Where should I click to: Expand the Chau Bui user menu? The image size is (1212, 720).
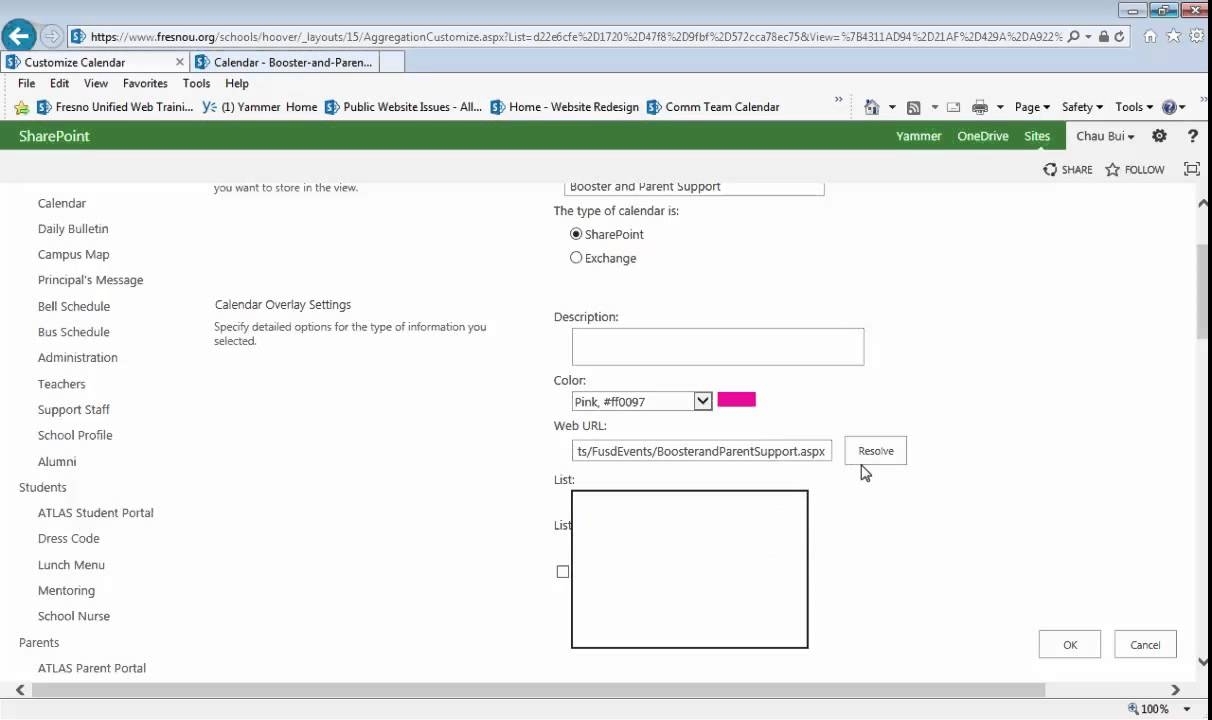point(1105,136)
